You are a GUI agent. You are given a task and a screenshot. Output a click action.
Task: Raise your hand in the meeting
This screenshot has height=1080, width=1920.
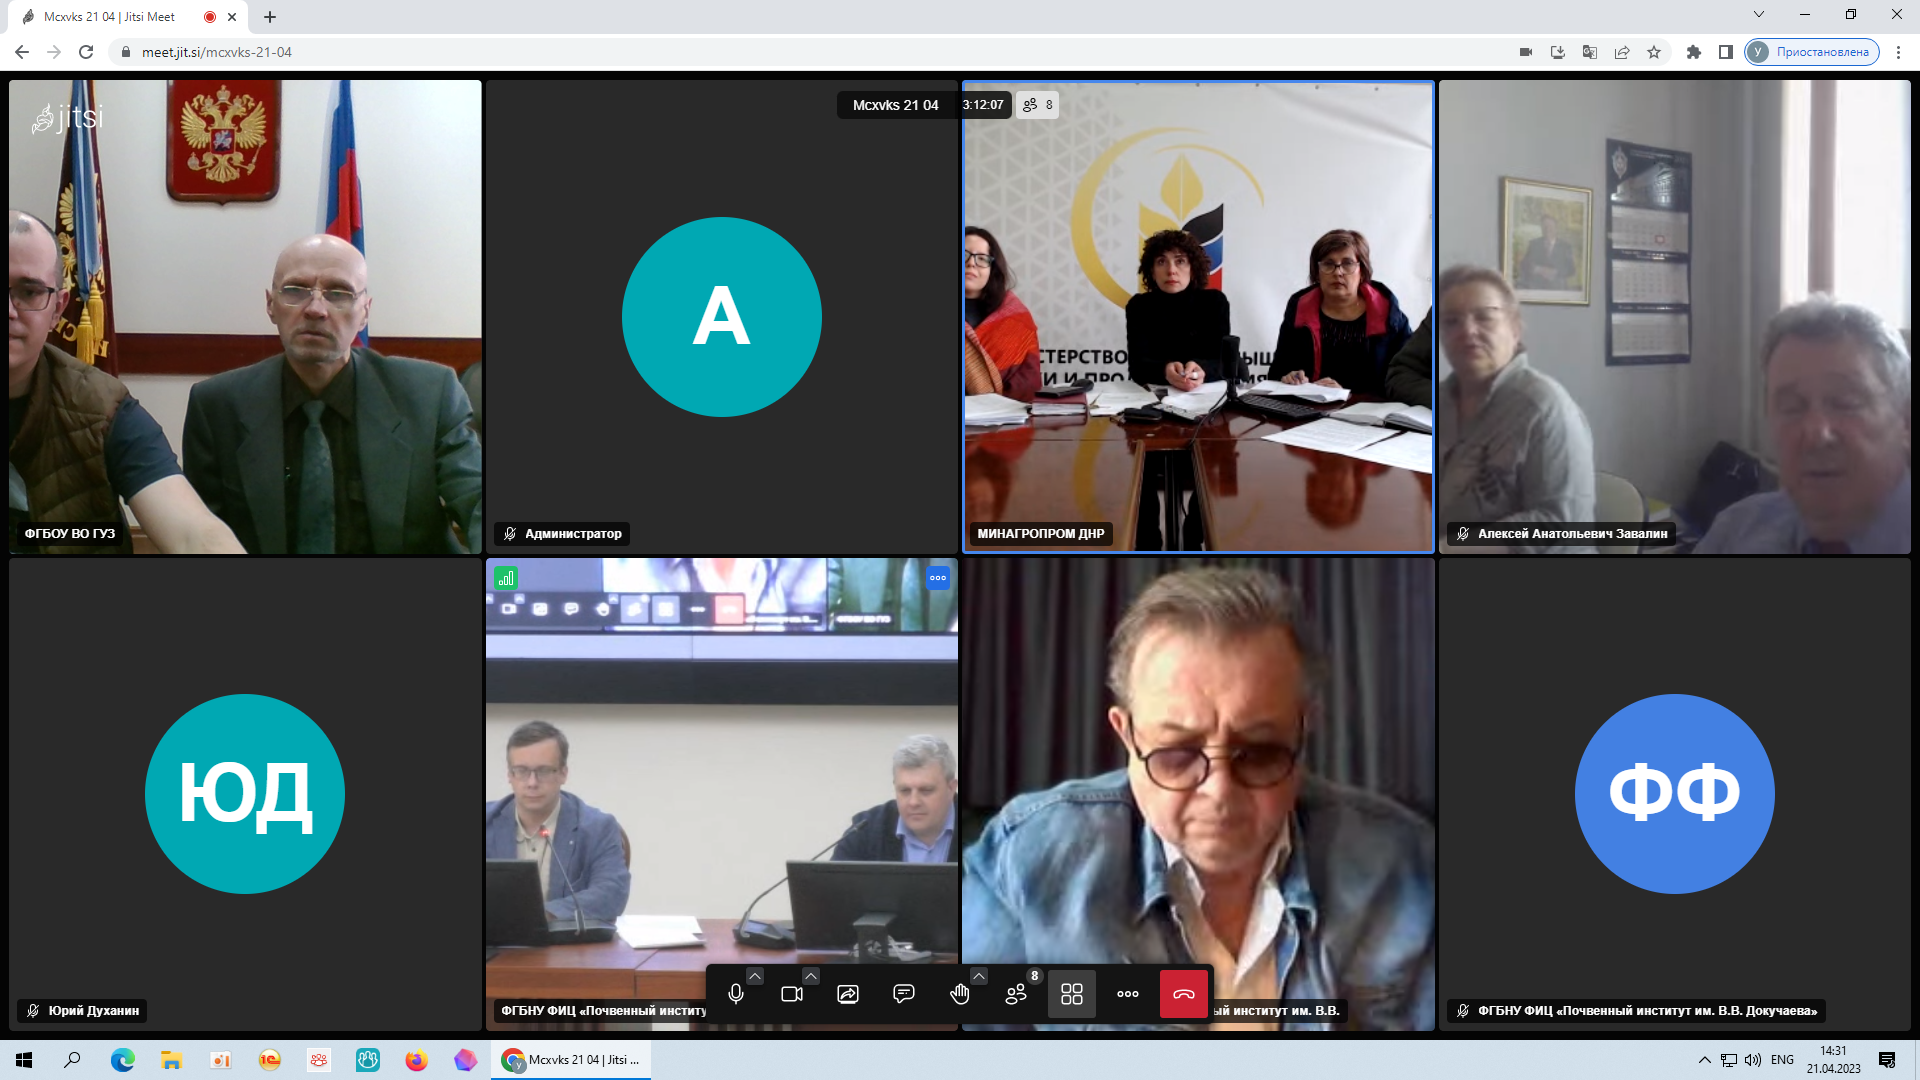[960, 994]
